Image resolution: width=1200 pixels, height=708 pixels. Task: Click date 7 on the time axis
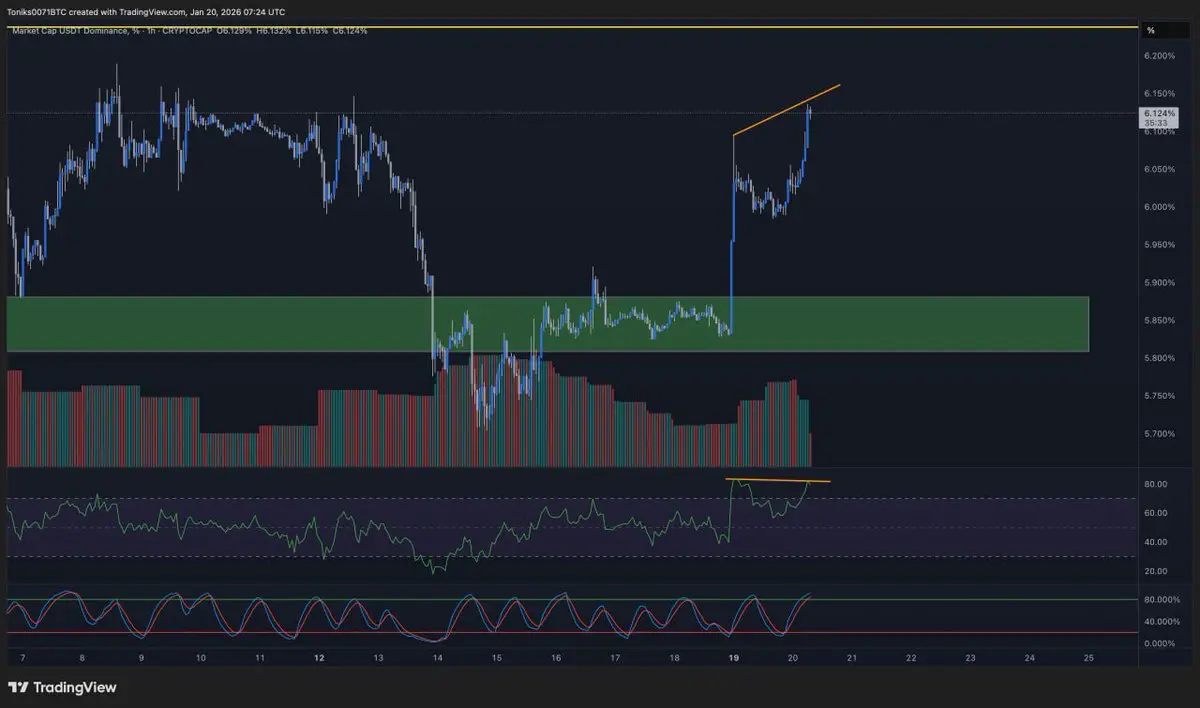tap(22, 658)
